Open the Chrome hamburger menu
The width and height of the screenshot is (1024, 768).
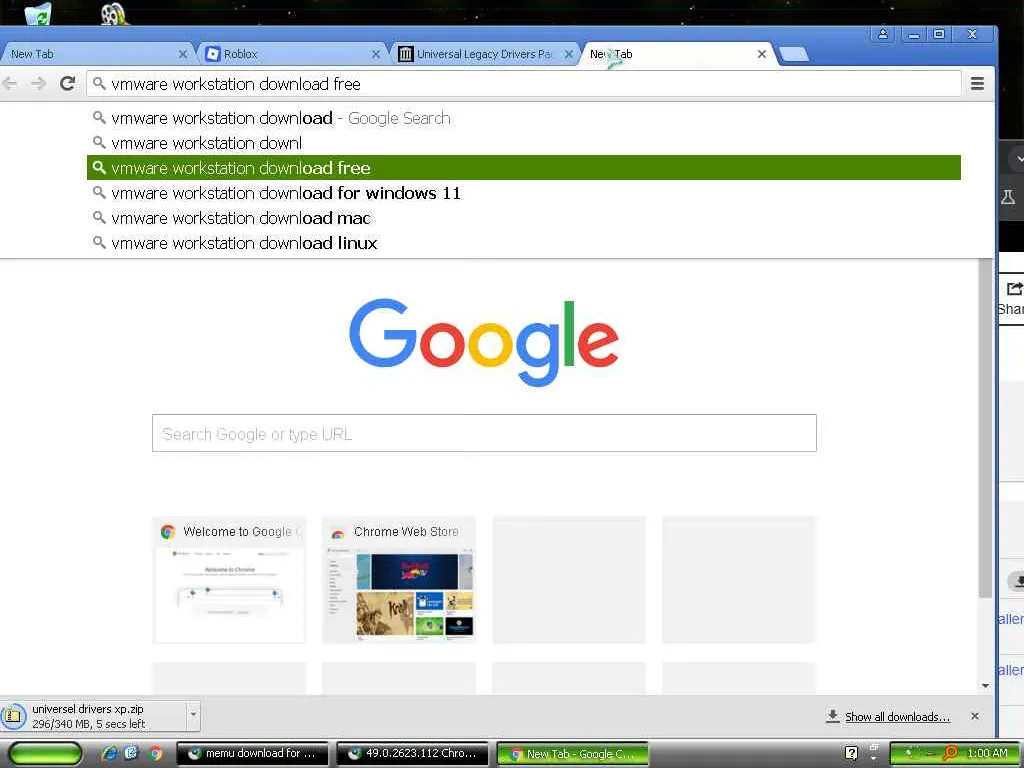click(977, 84)
